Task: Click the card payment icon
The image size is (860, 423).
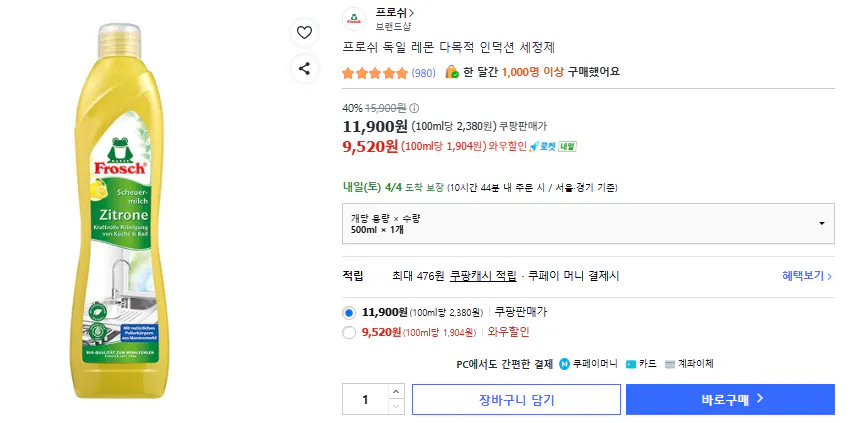Action: pyautogui.click(x=630, y=364)
